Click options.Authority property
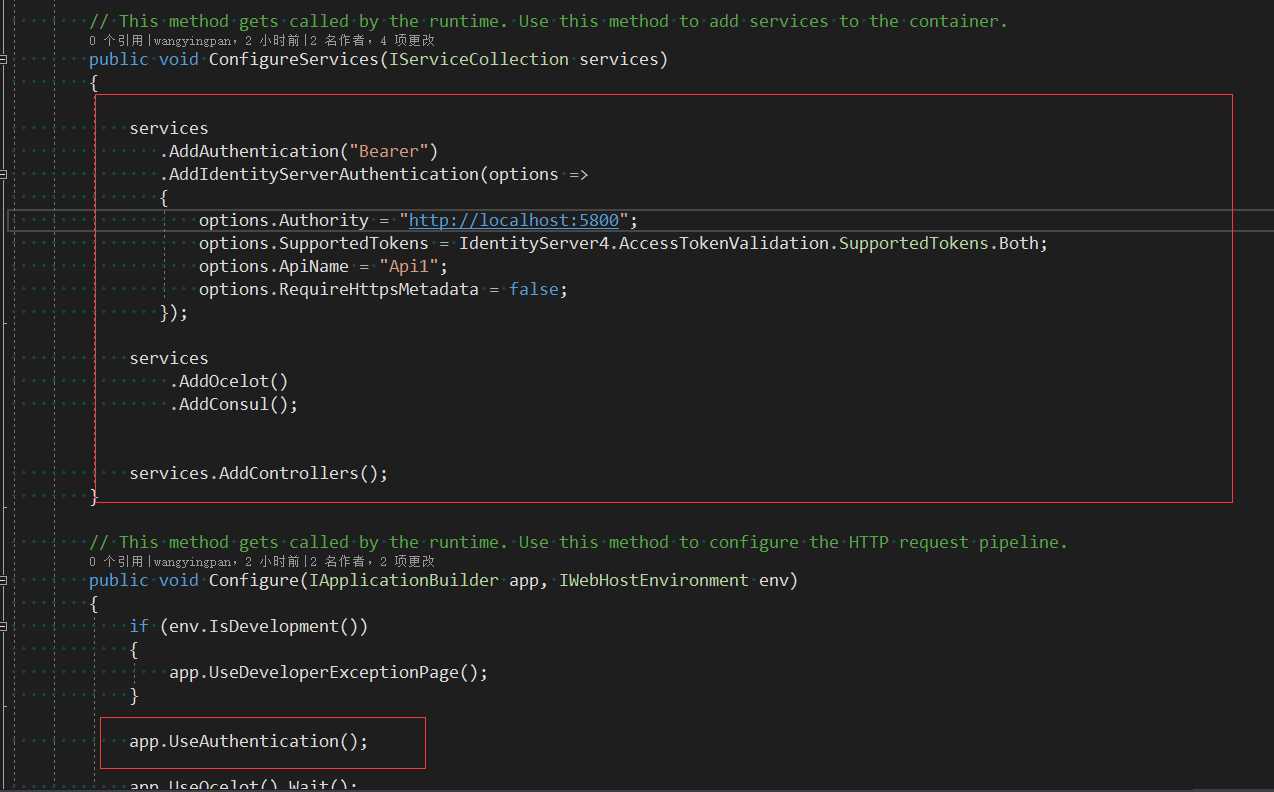The image size is (1274, 792). (283, 220)
